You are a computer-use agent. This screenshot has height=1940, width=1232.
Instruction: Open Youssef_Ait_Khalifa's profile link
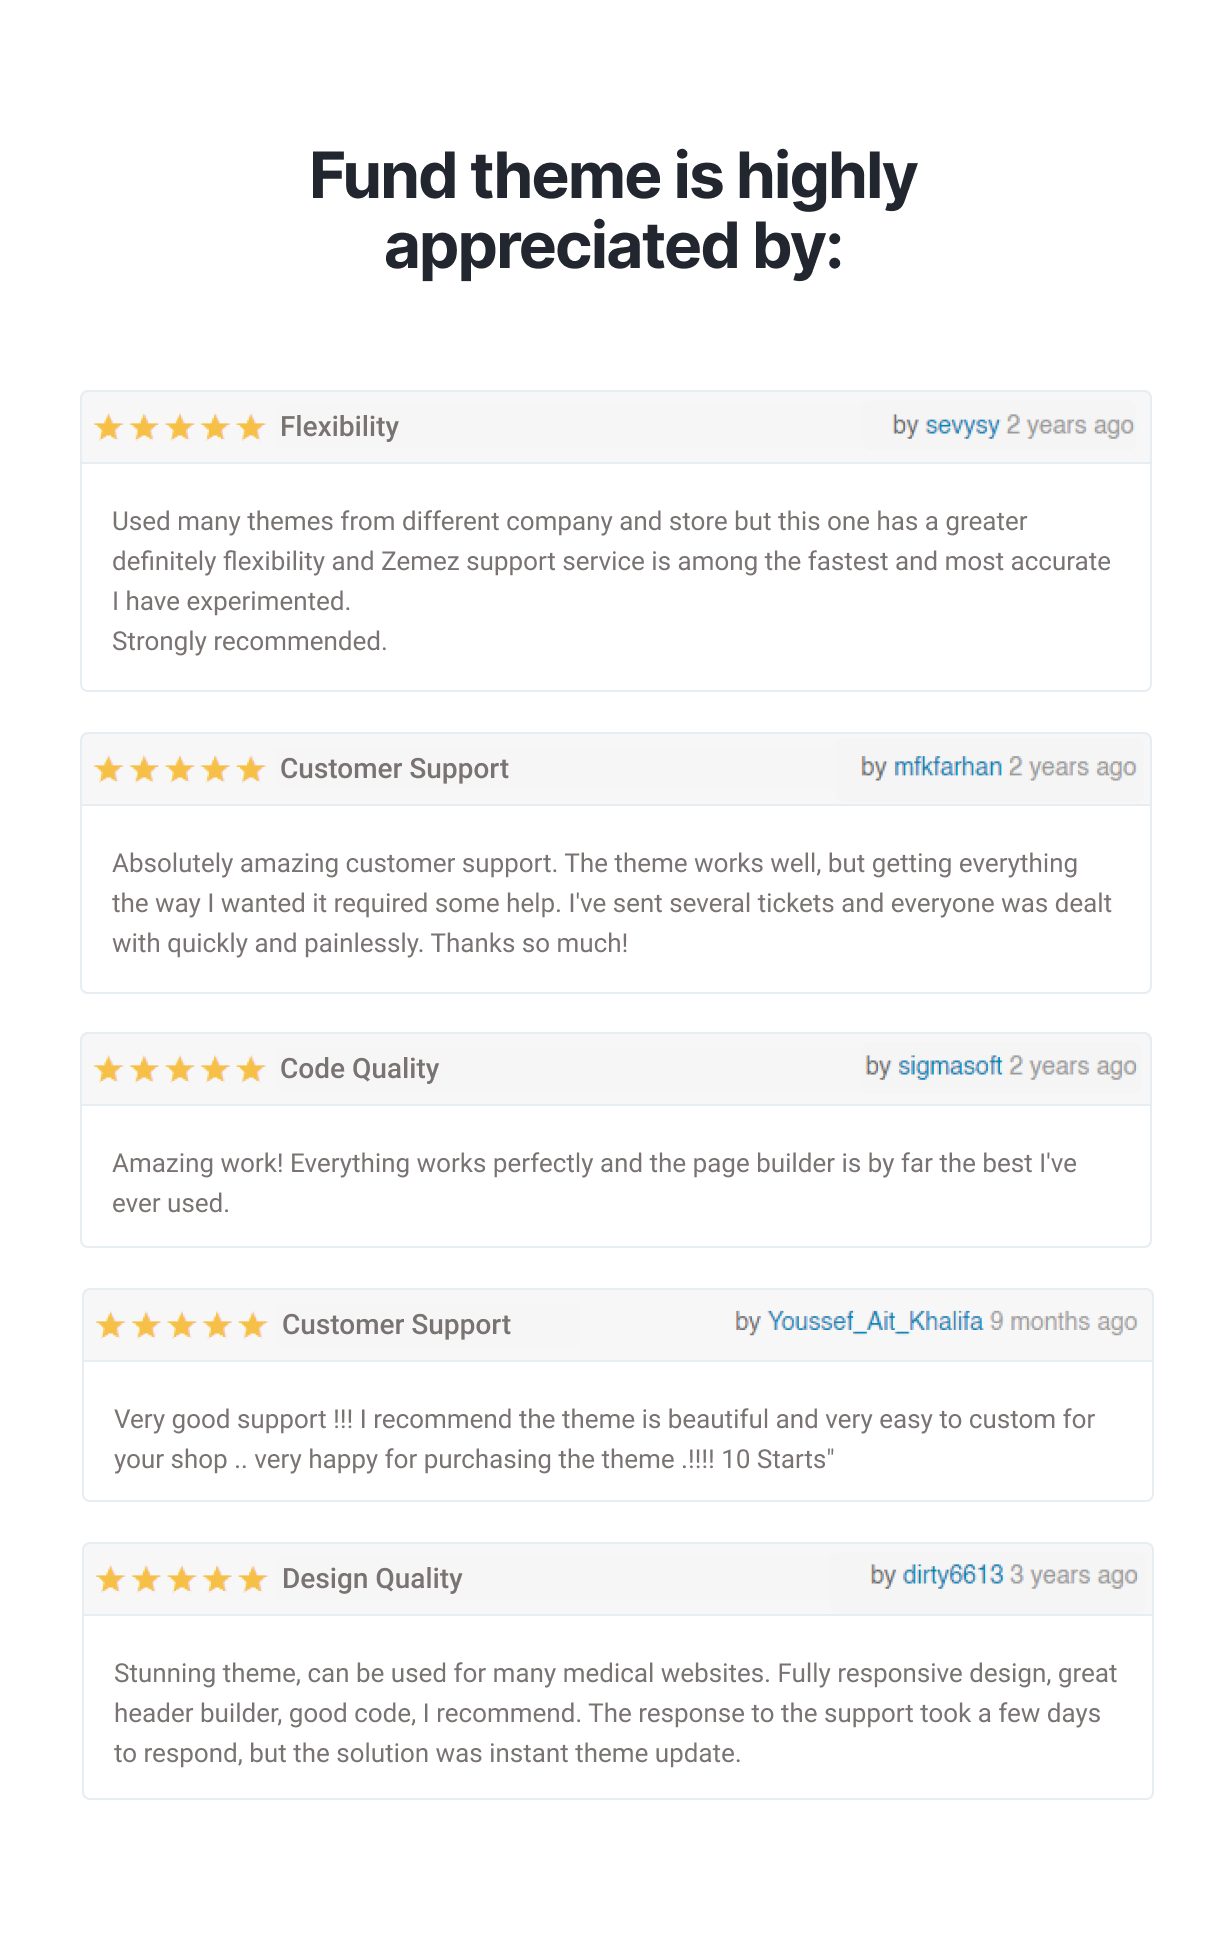point(875,1321)
